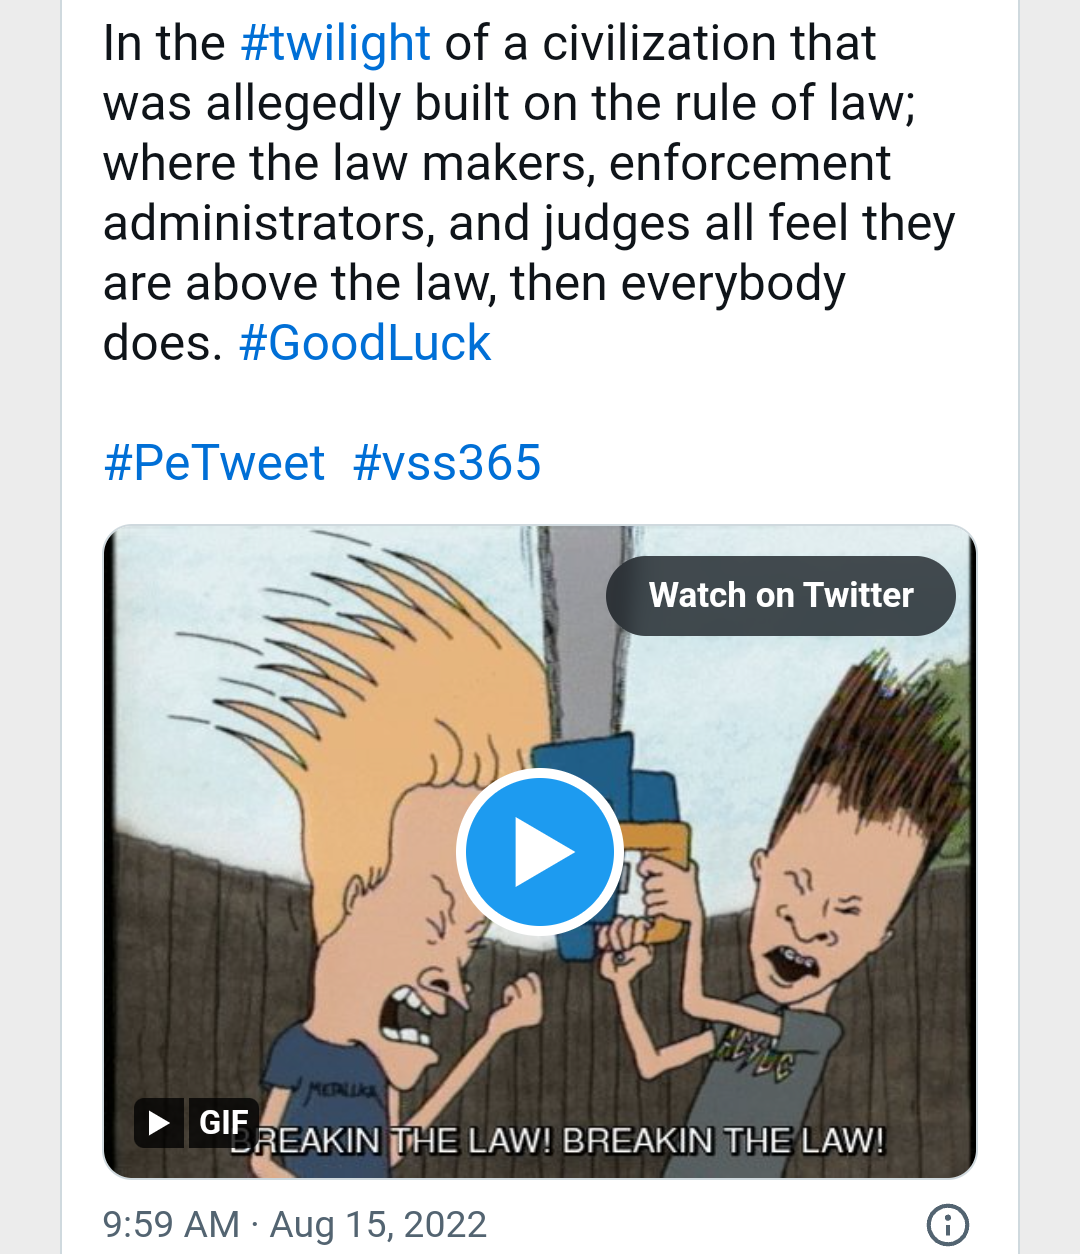Play the GIF with the large blue play button

(540, 852)
